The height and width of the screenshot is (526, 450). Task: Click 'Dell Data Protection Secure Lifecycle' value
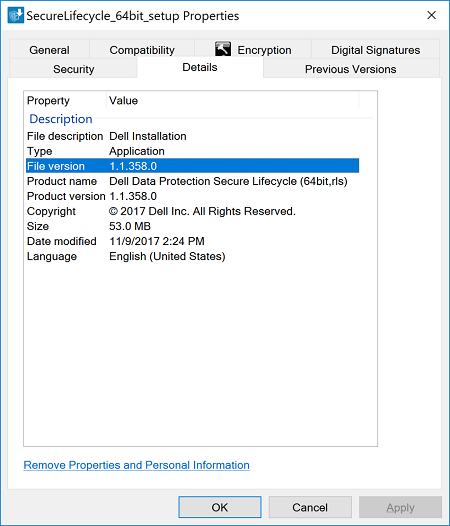tap(229, 181)
